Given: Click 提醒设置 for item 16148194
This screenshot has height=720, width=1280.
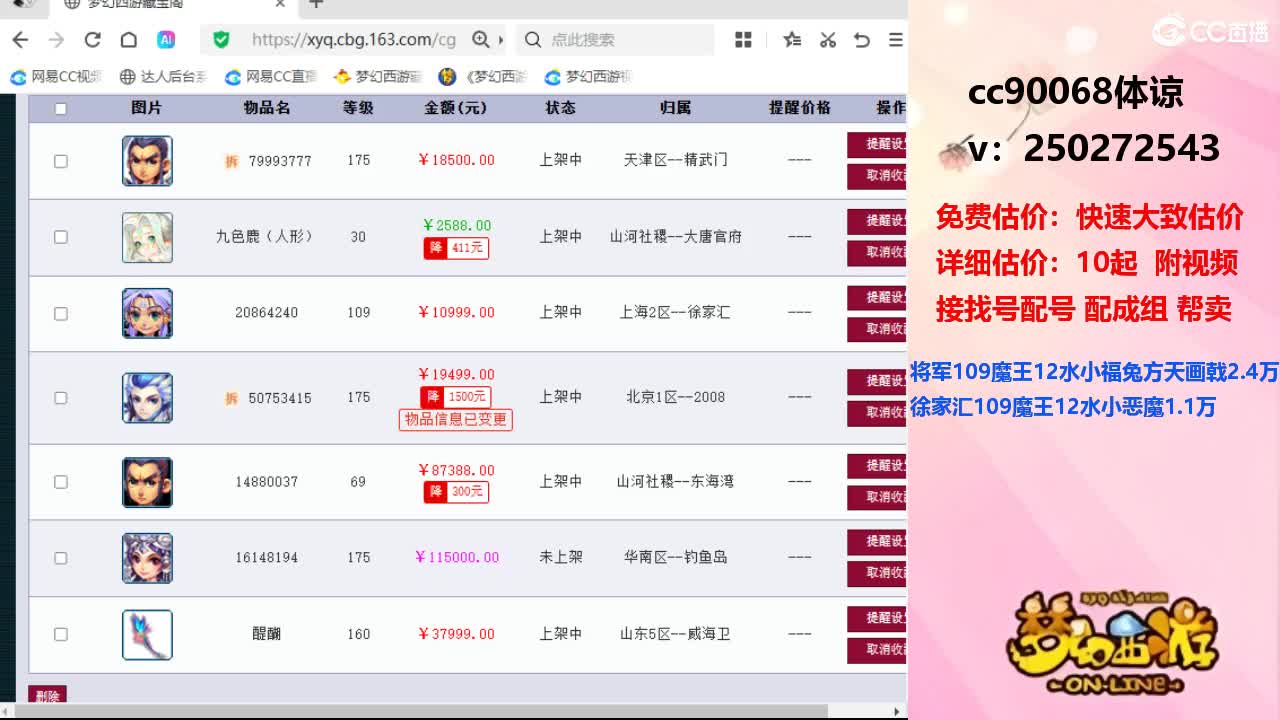Looking at the screenshot, I should pyautogui.click(x=877, y=541).
